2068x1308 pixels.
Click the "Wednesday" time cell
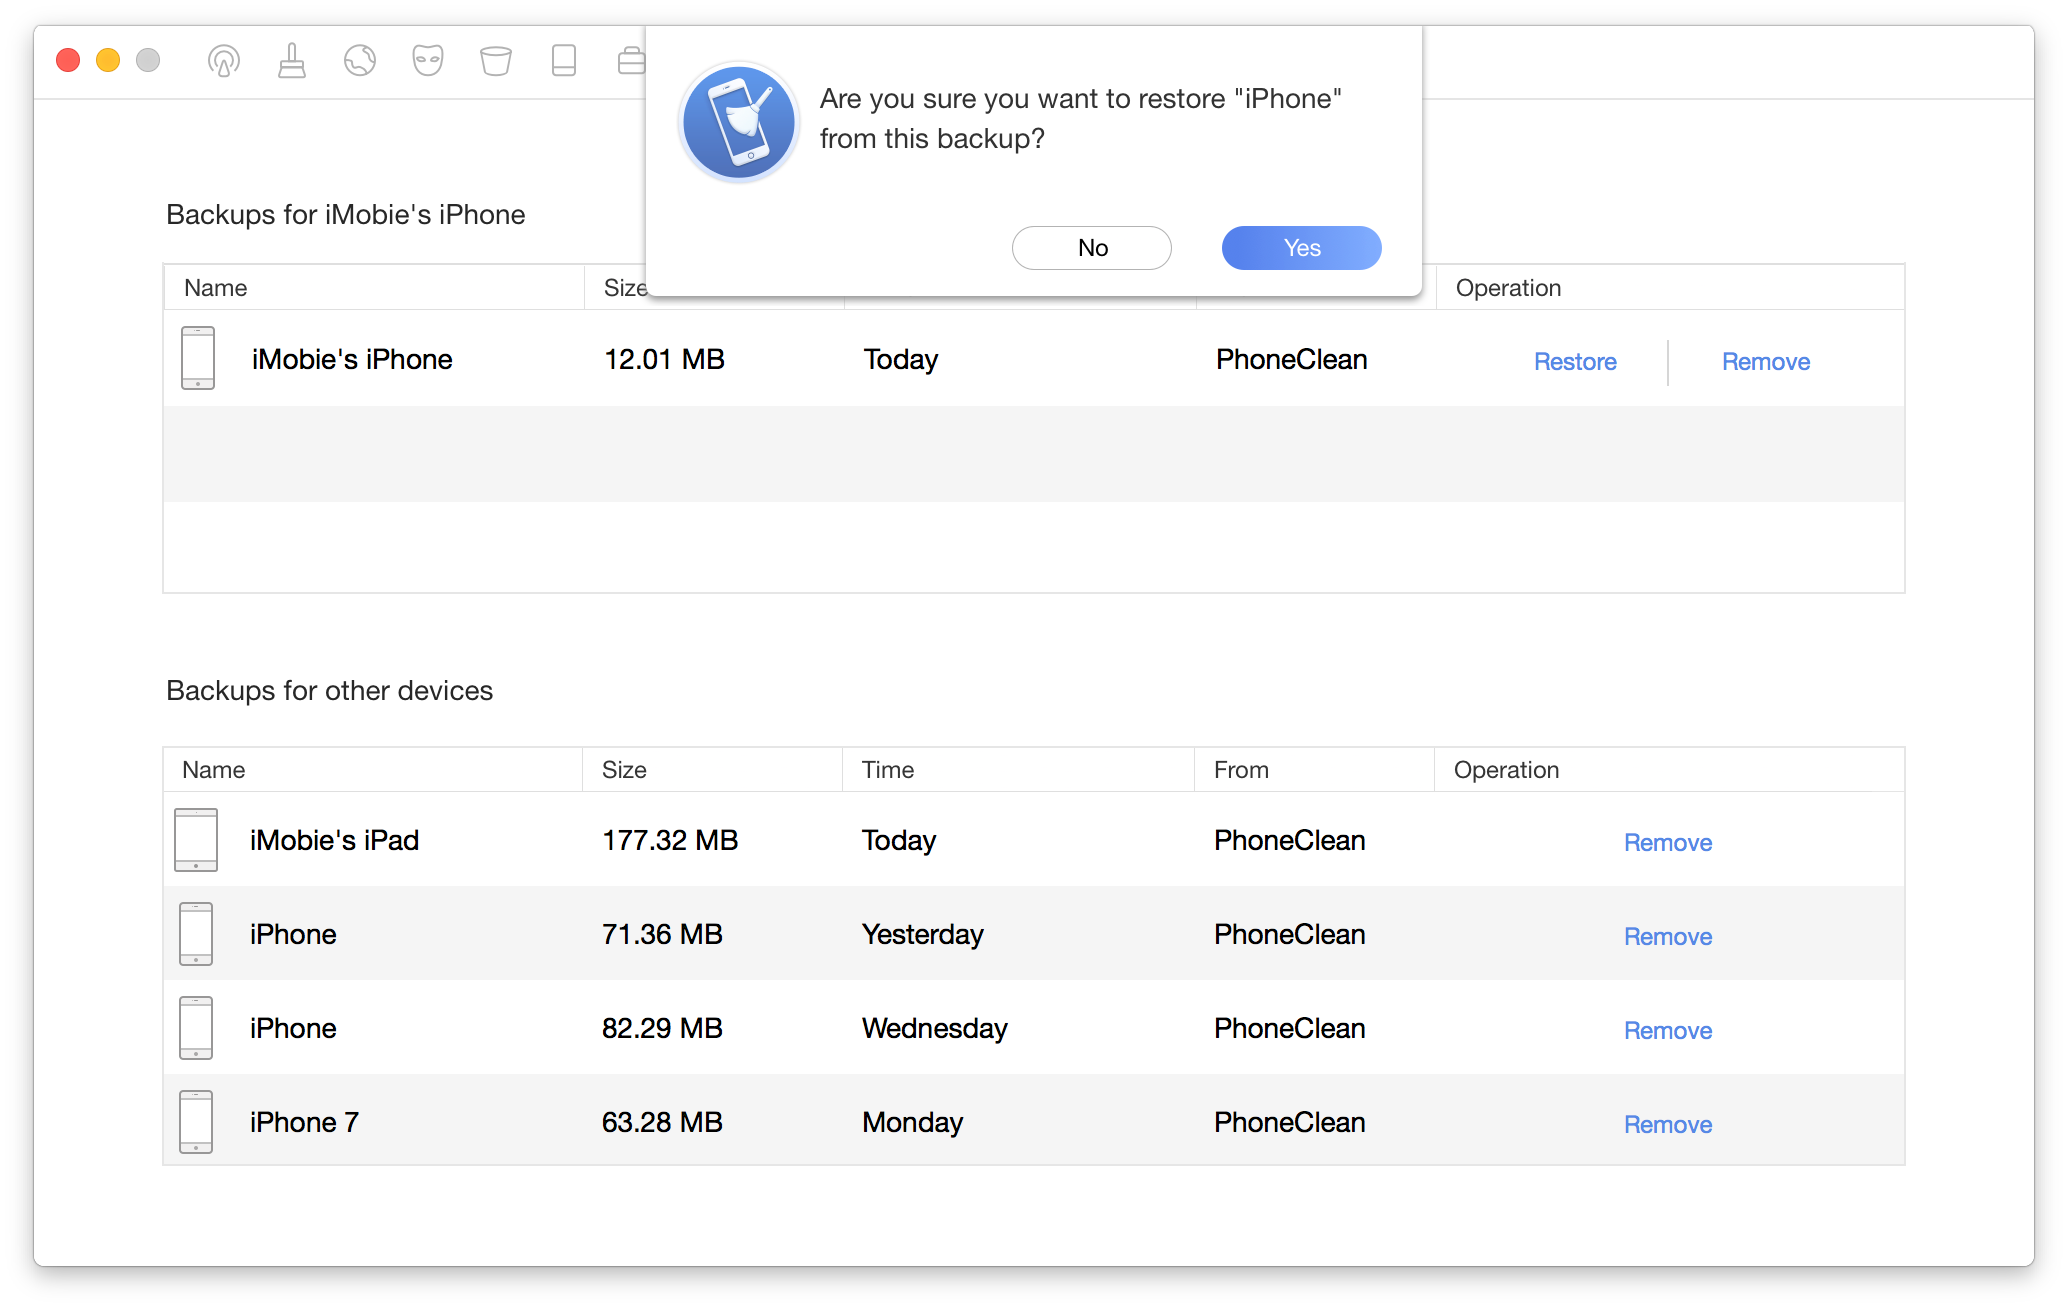pos(935,1028)
